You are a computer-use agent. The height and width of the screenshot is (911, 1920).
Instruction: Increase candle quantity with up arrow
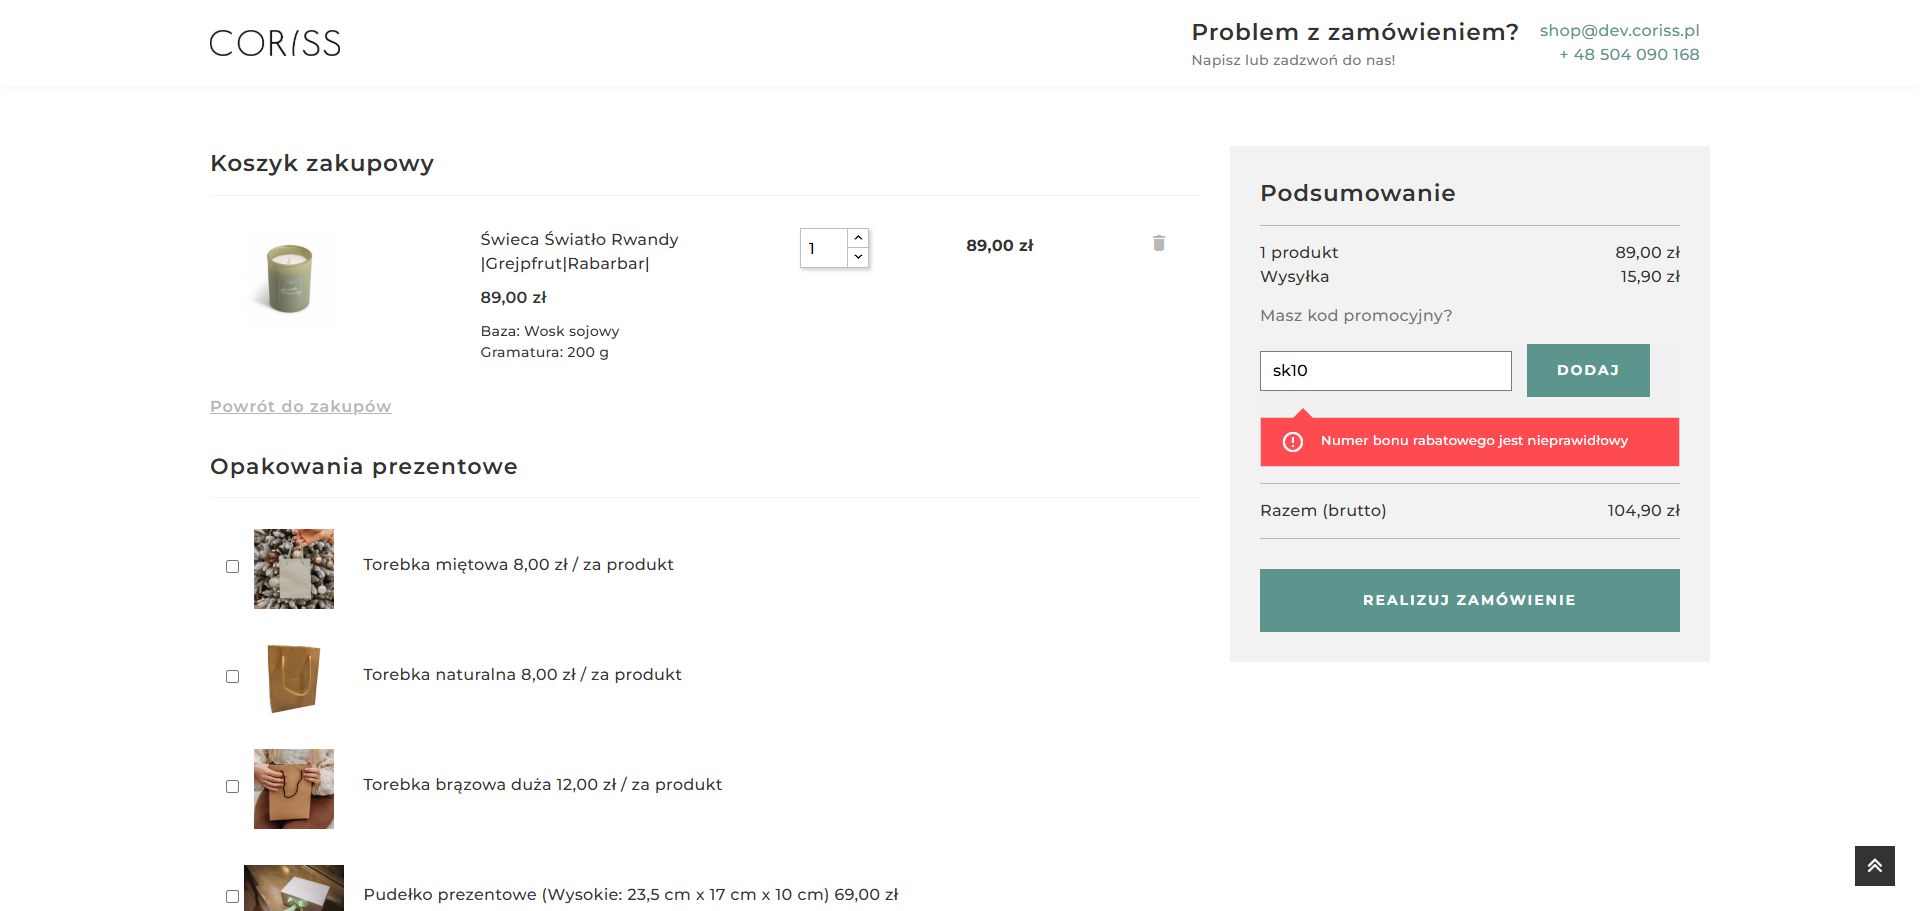(x=858, y=238)
